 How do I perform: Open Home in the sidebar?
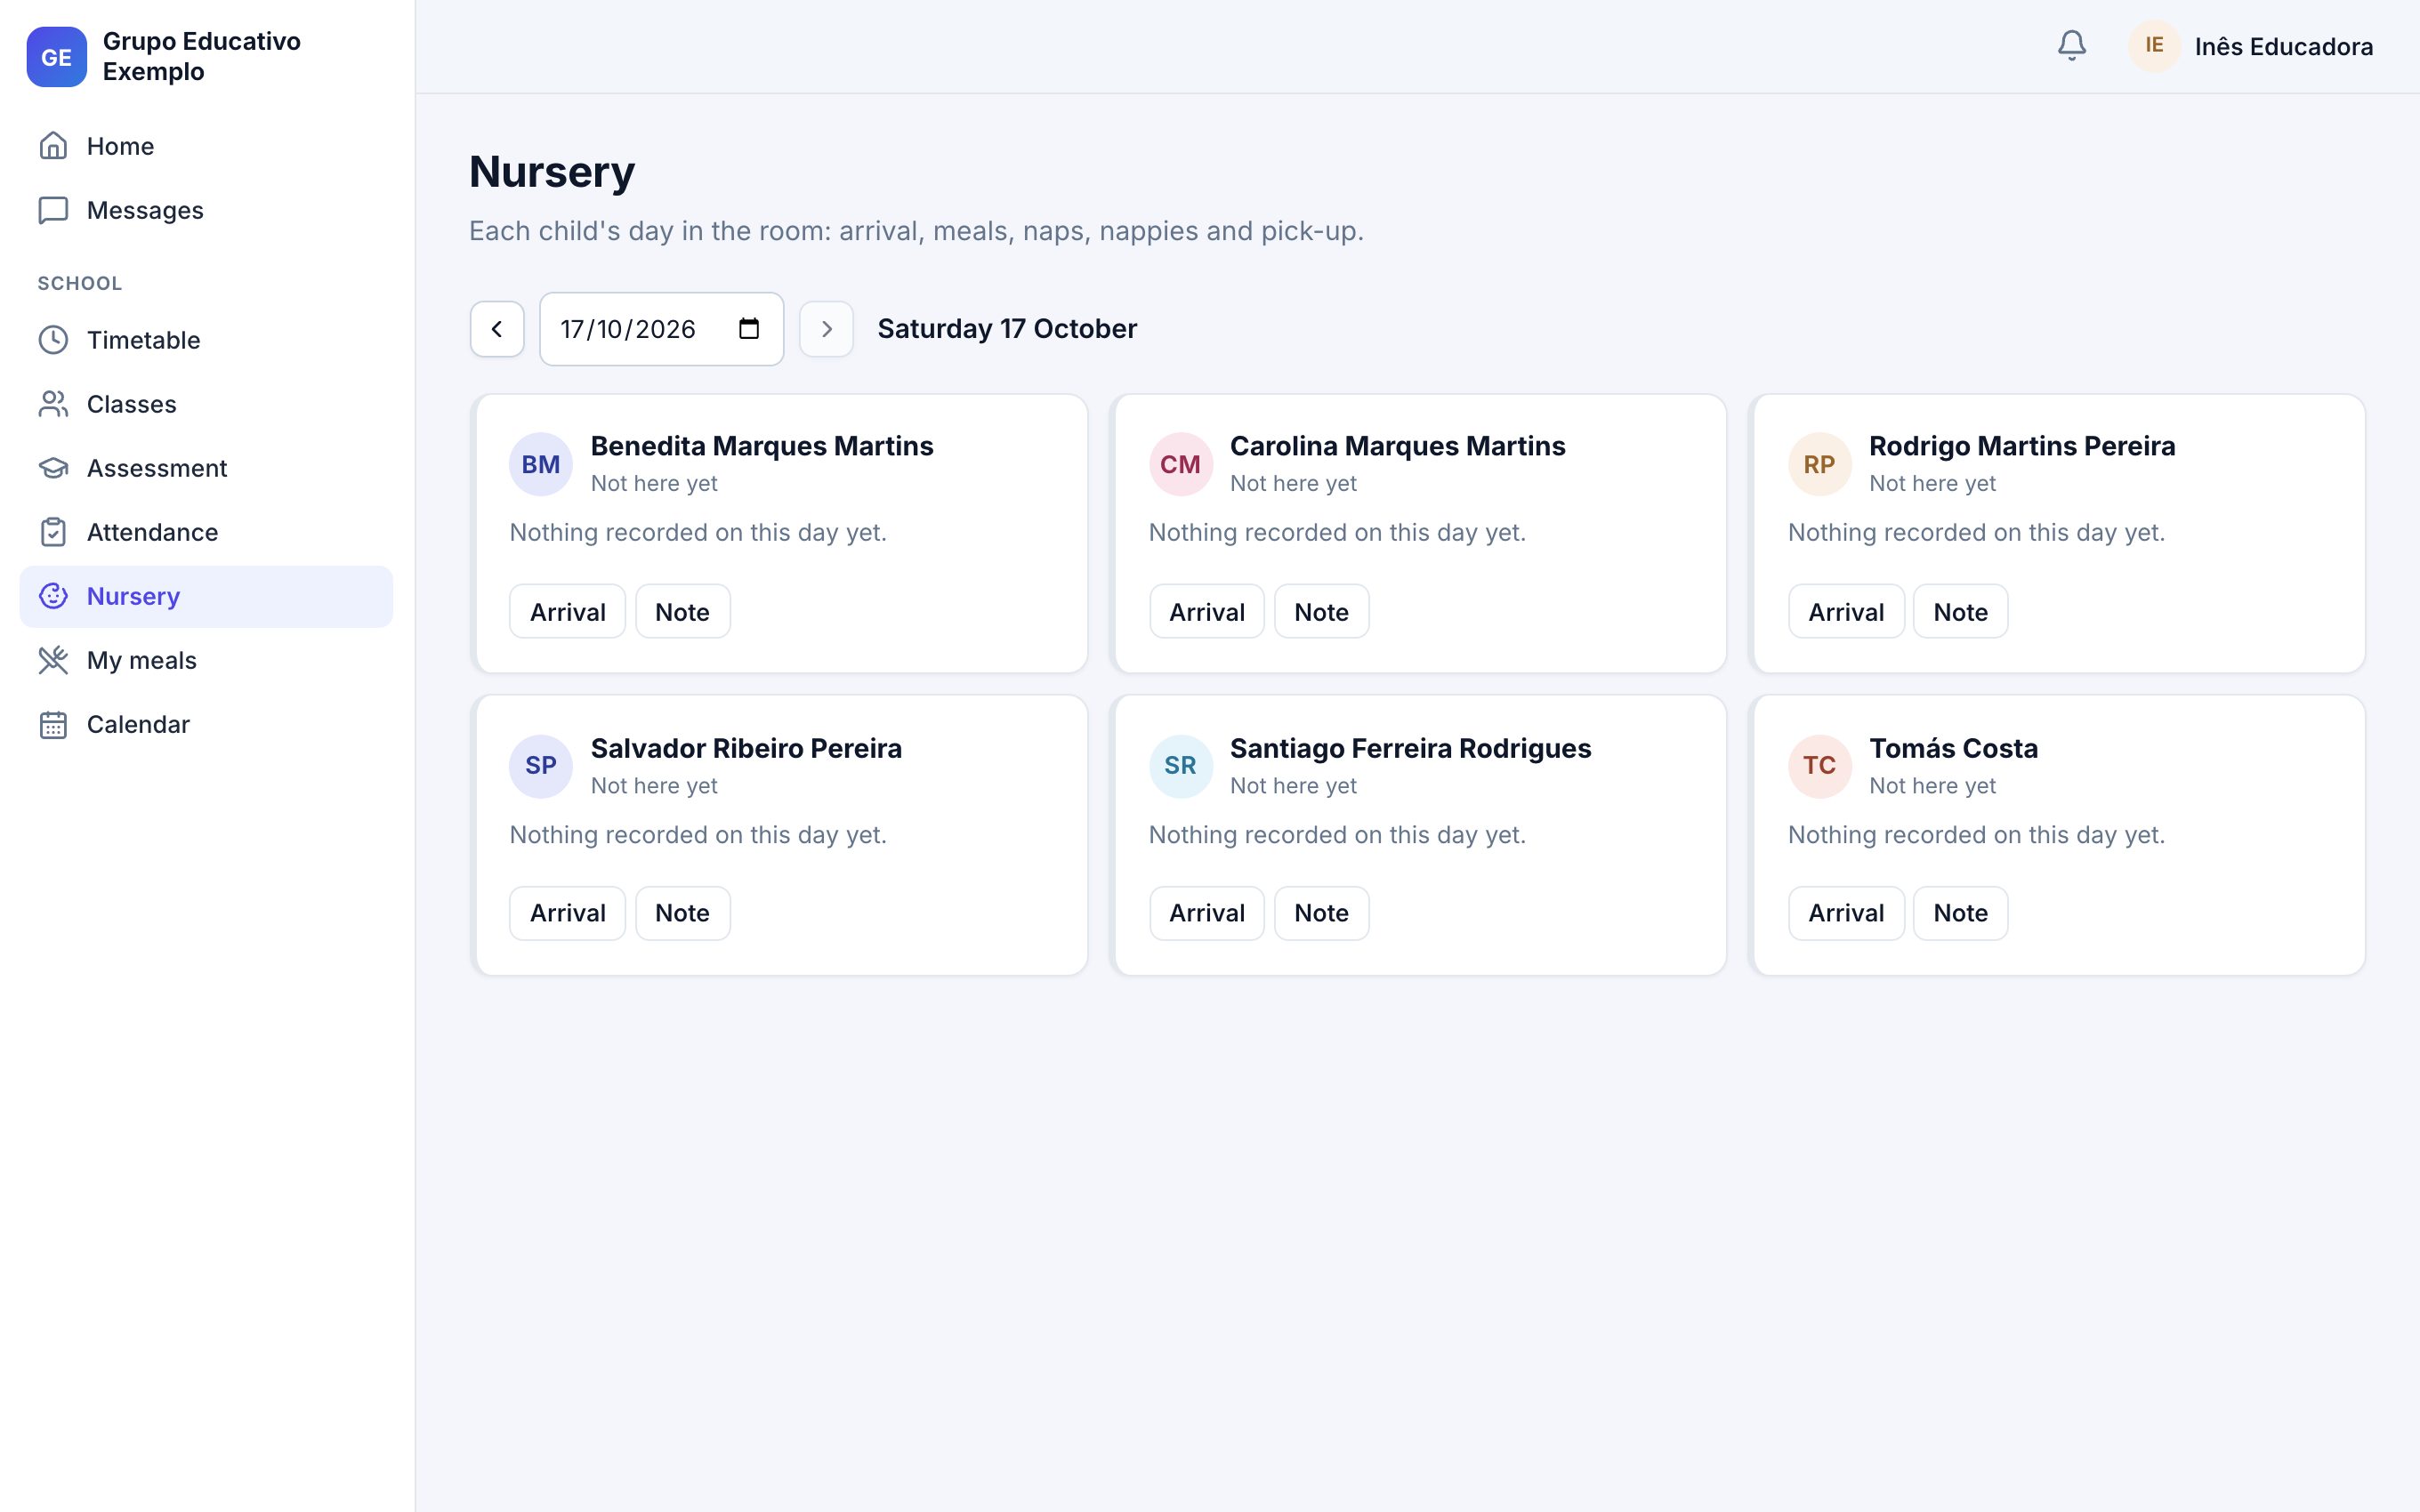pyautogui.click(x=206, y=146)
